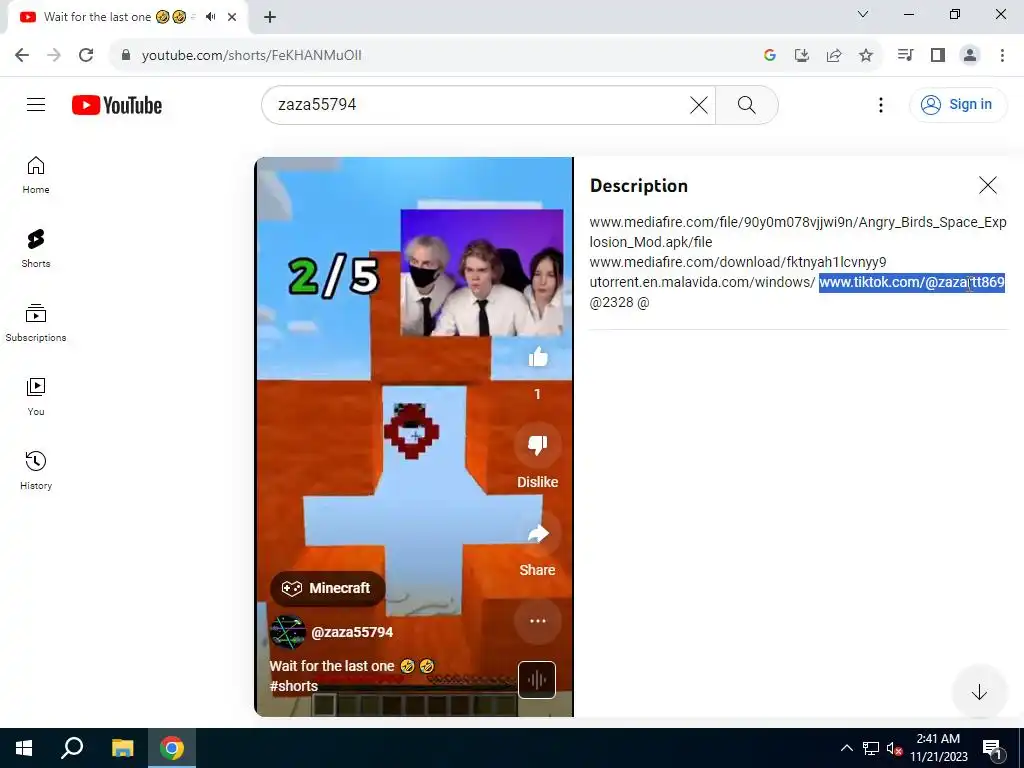Share the short video
Image resolution: width=1024 pixels, height=768 pixels.
pos(537,534)
